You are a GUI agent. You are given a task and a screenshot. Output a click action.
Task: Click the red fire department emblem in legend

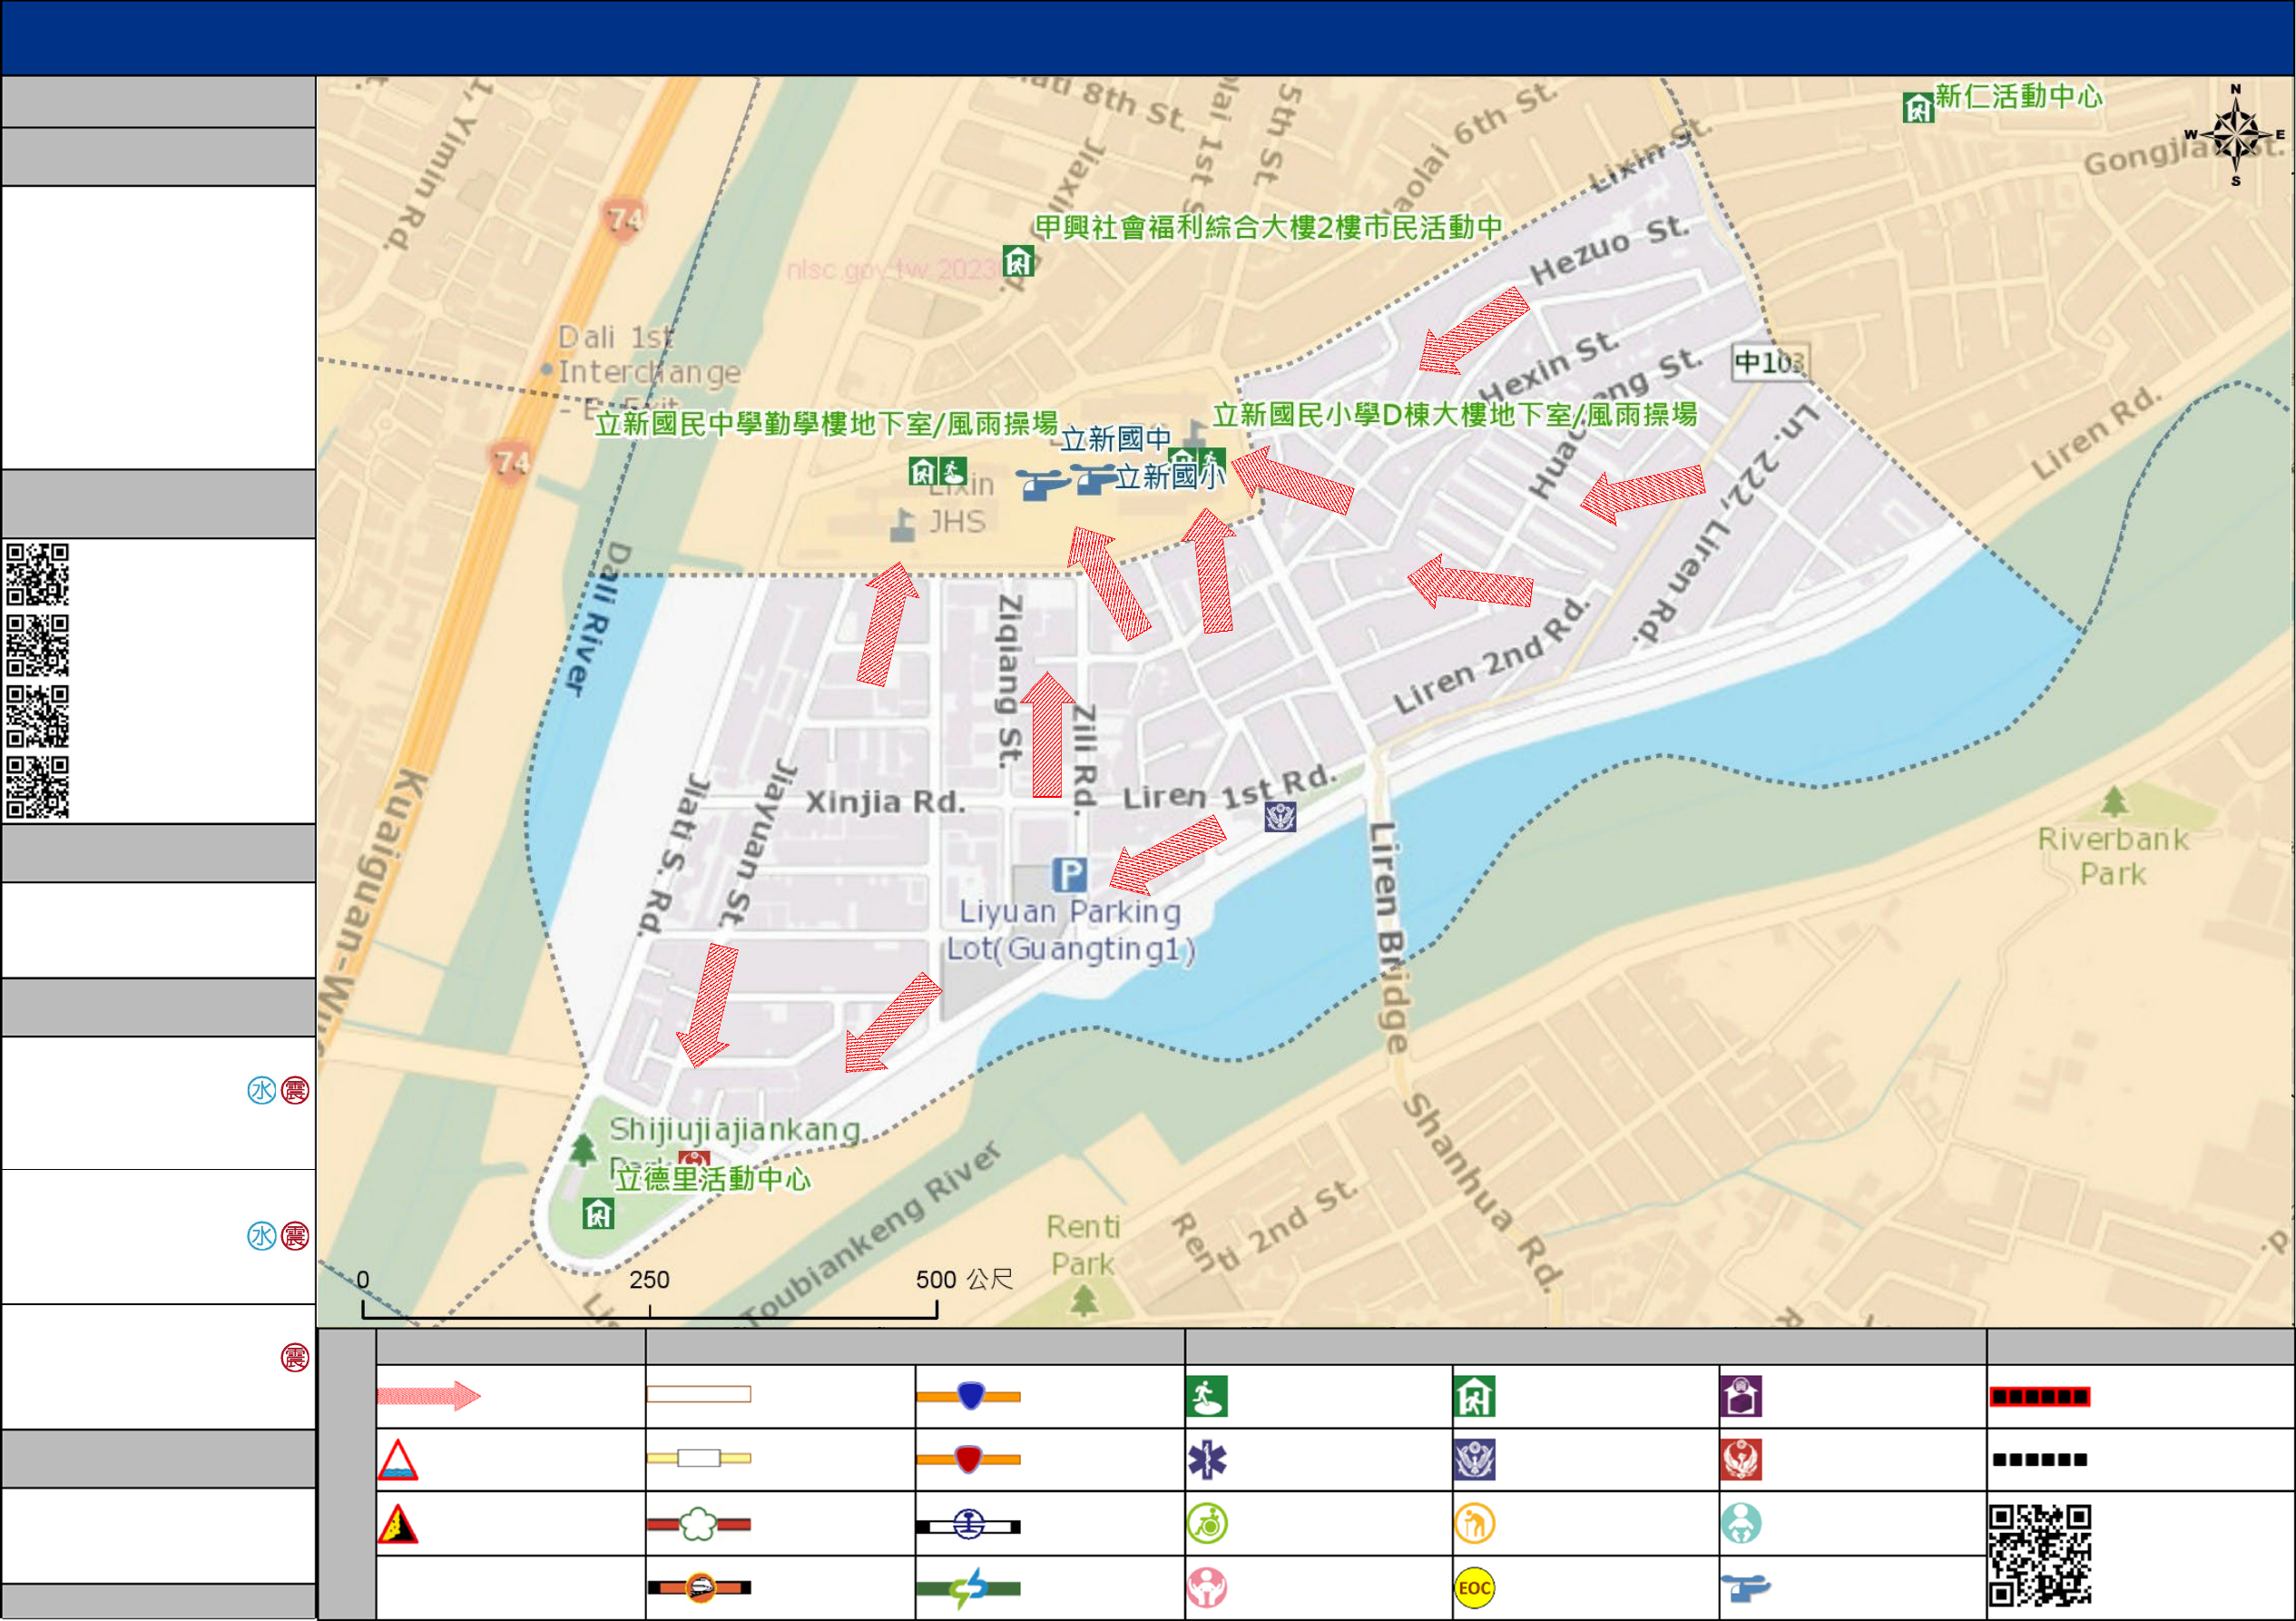1741,1460
